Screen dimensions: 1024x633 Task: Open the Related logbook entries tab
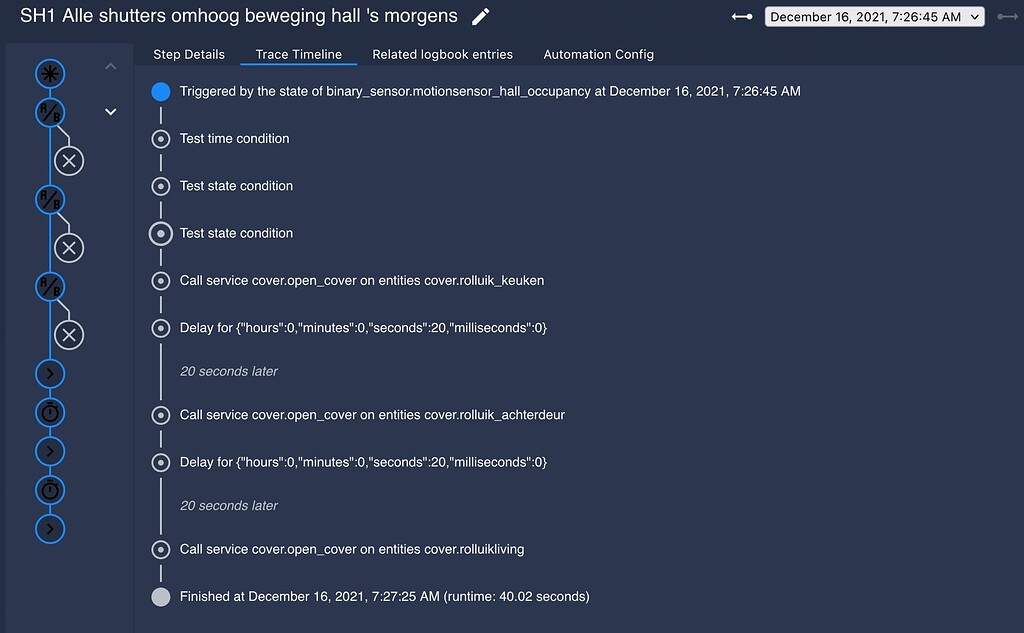(442, 54)
